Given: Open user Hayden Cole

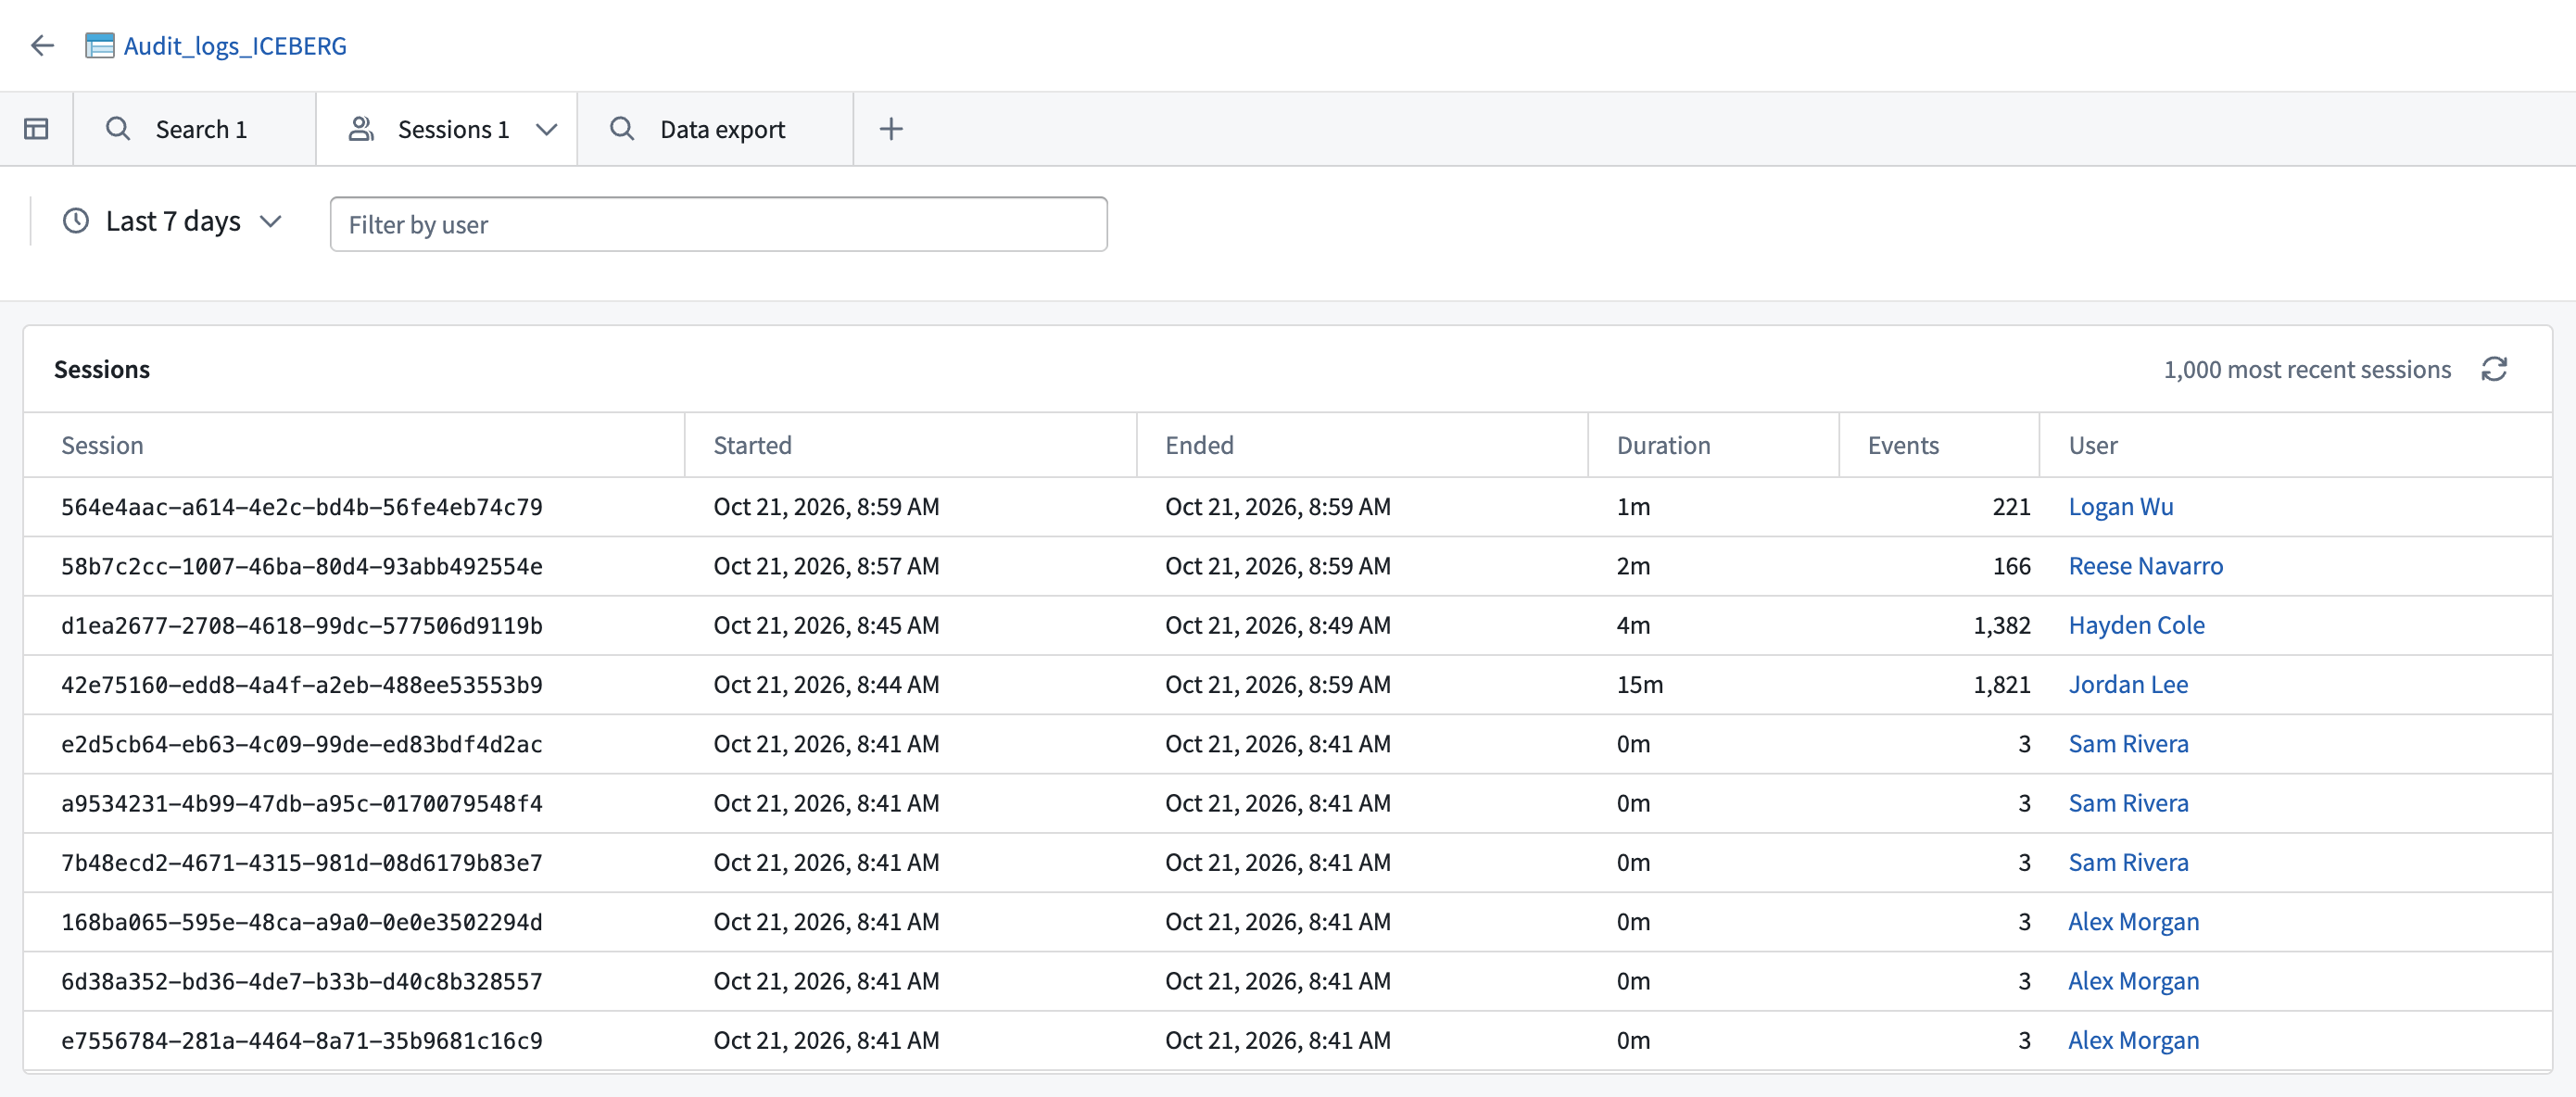Looking at the screenshot, I should point(2136,625).
